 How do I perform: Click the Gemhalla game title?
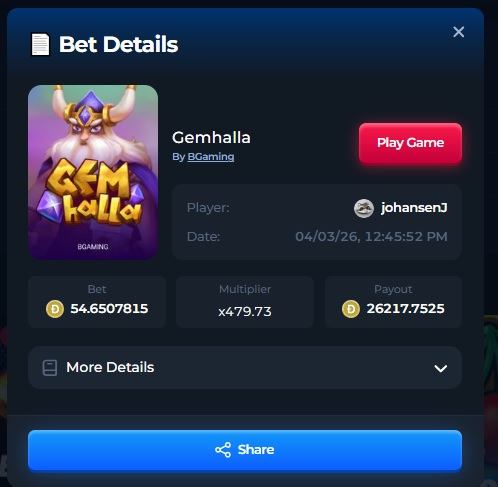[x=211, y=137]
